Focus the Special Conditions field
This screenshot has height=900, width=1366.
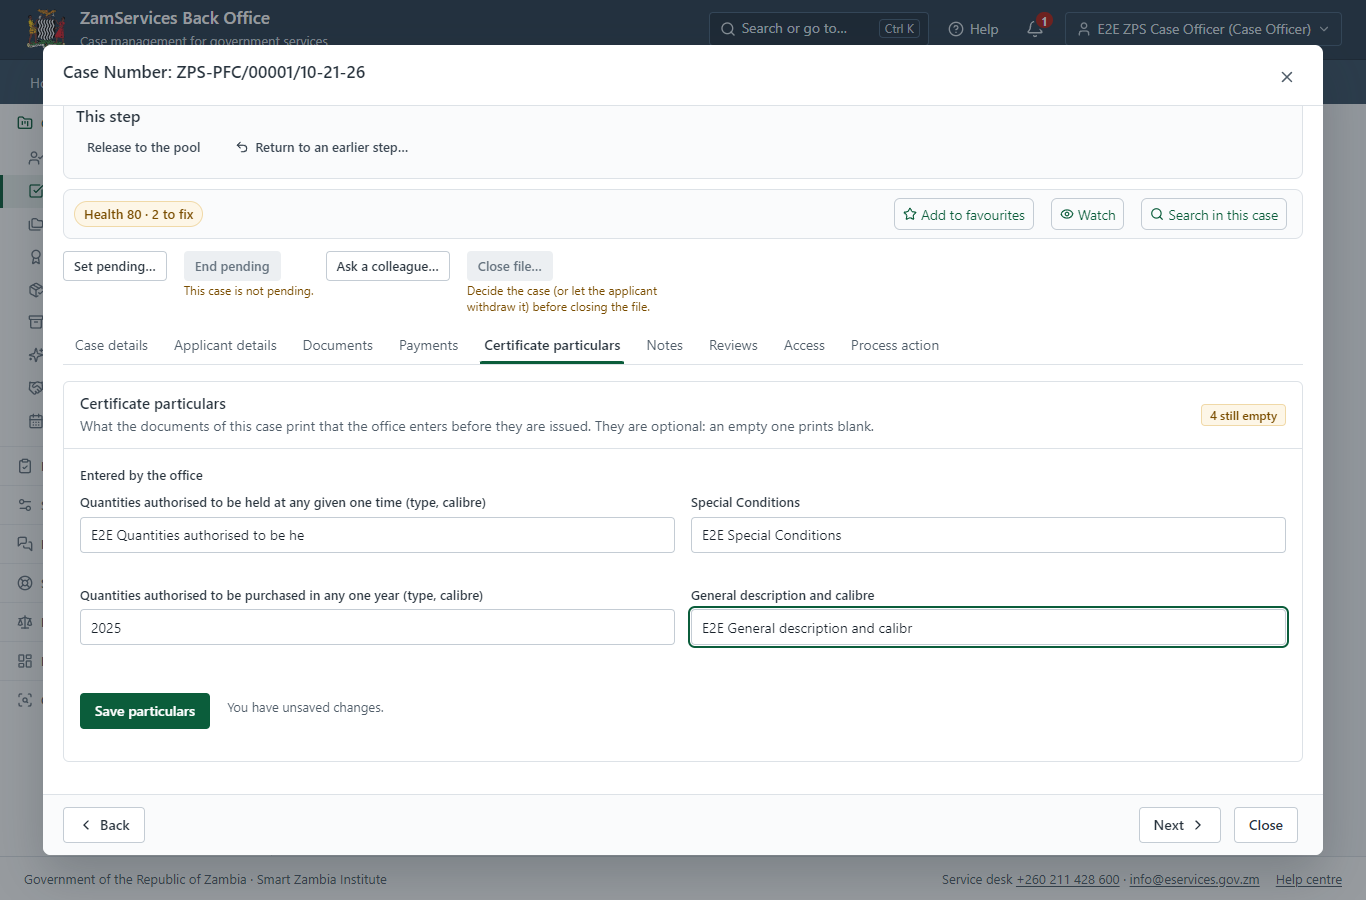point(988,535)
